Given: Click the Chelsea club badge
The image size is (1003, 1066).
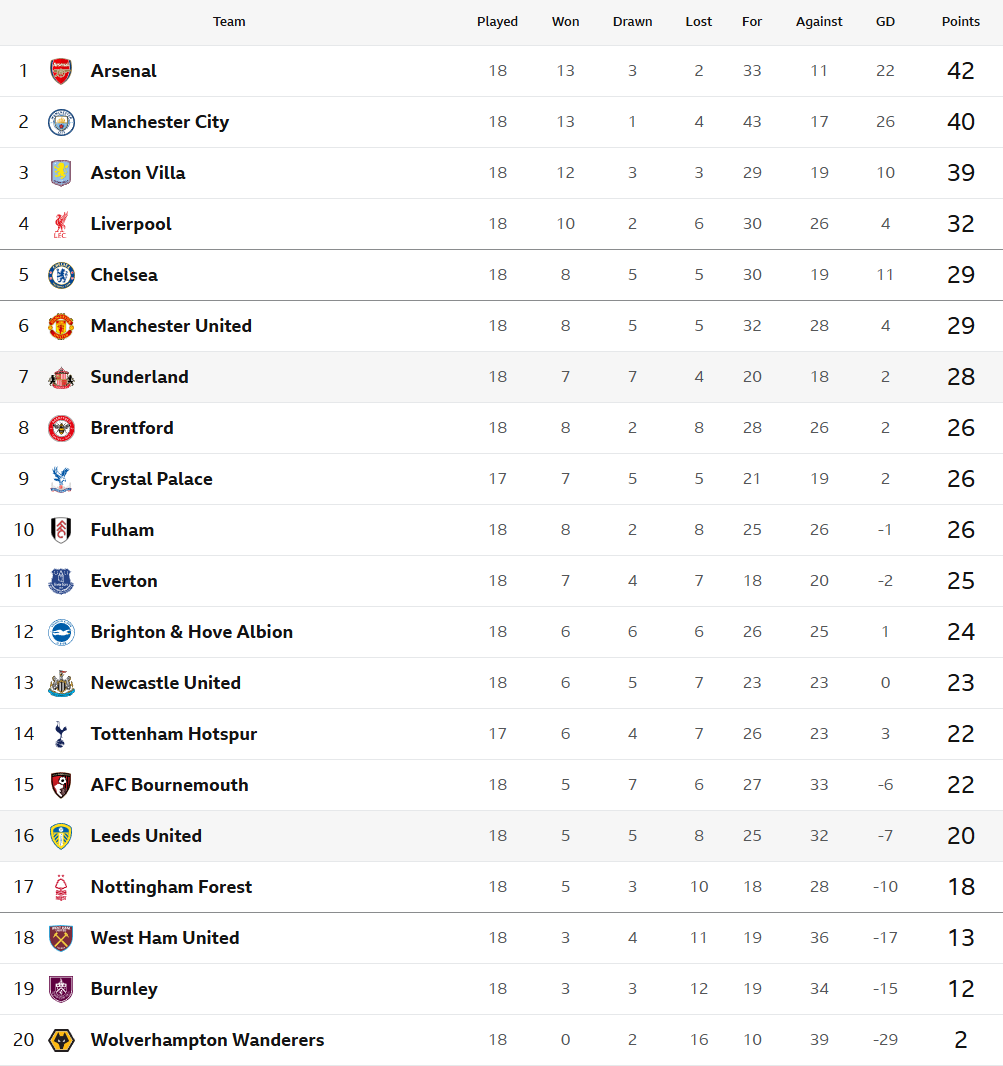Looking at the screenshot, I should (61, 275).
